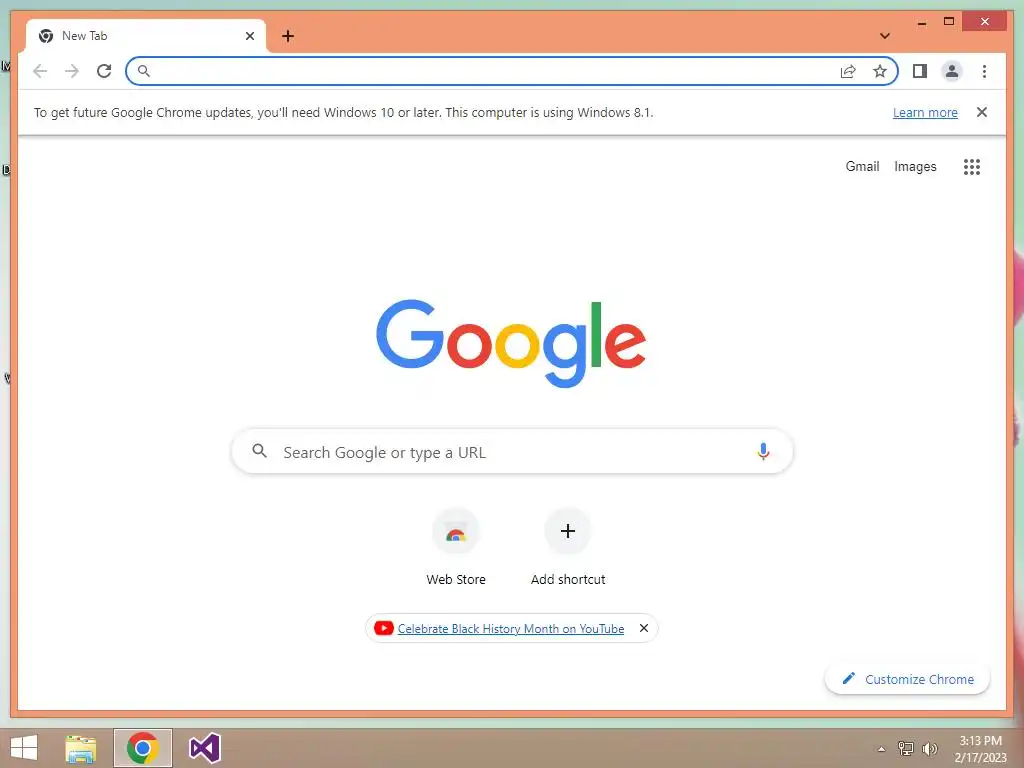This screenshot has height=768, width=1024.
Task: Click the Customize Chrome button
Action: (x=907, y=679)
